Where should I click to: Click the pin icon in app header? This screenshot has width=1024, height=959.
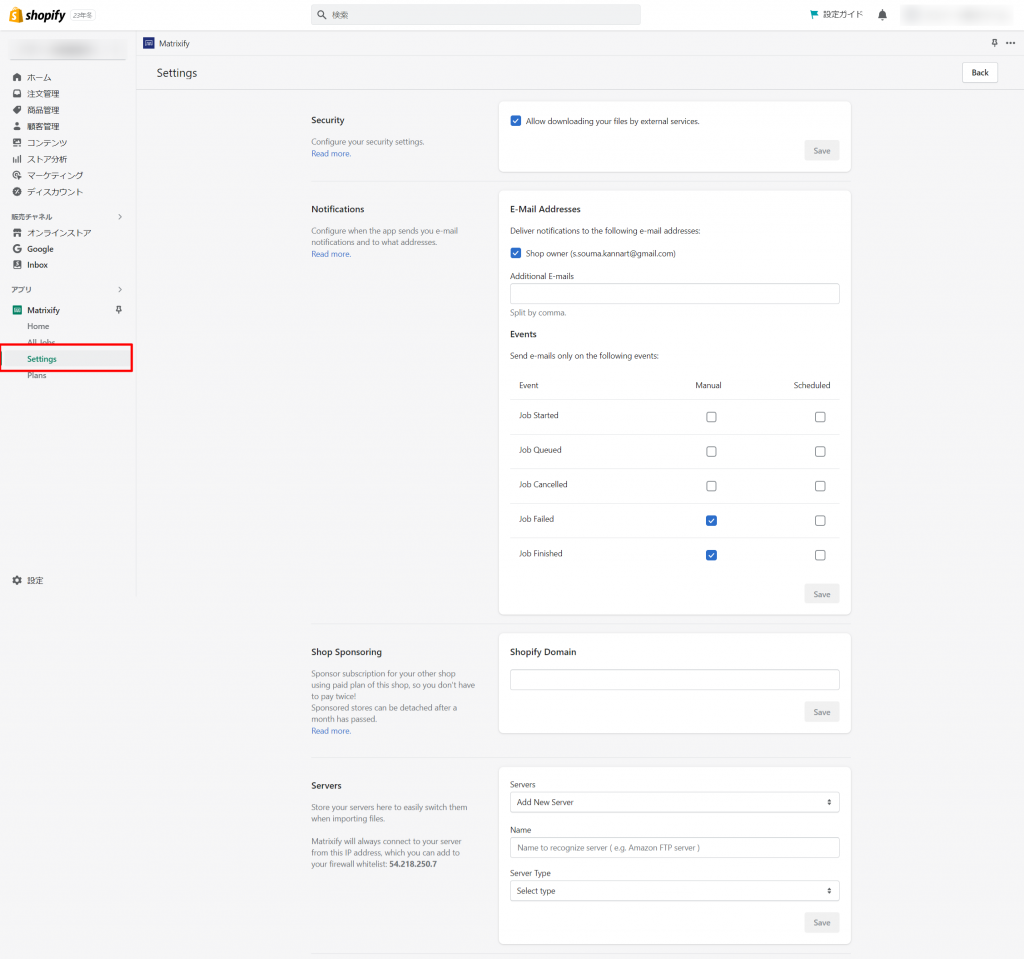pos(994,43)
